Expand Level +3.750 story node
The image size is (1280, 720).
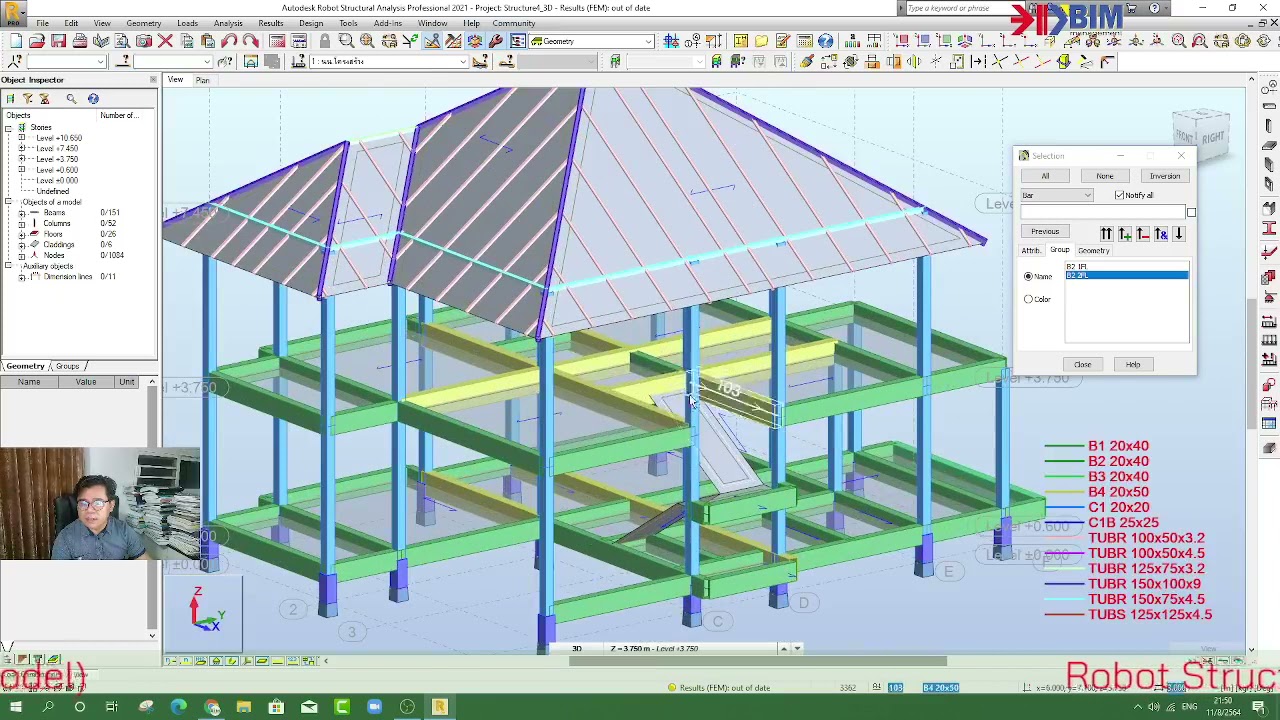click(x=22, y=159)
